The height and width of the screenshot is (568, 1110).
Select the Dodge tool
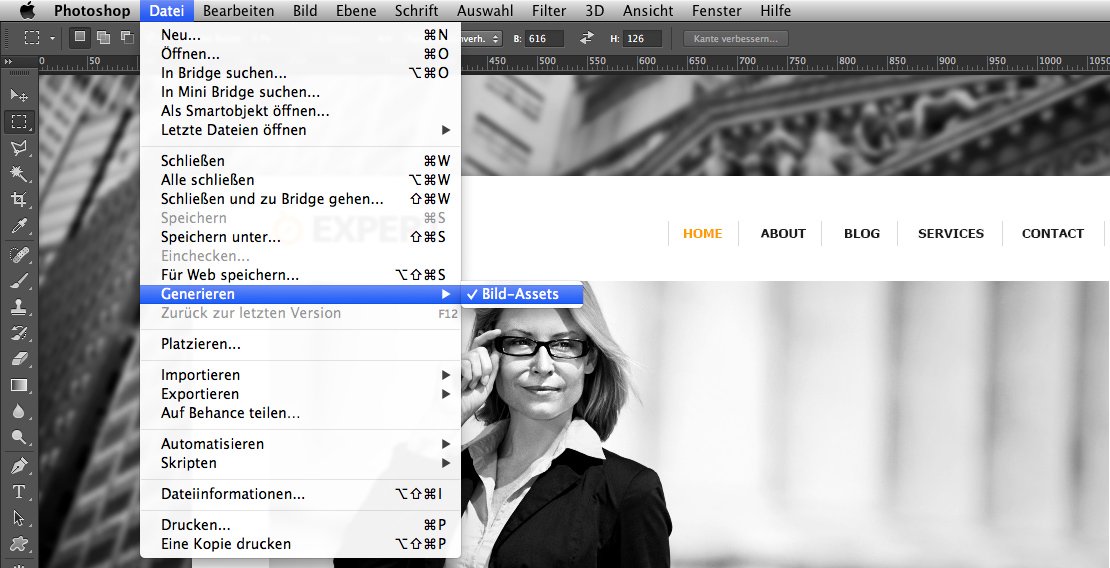coord(18,438)
